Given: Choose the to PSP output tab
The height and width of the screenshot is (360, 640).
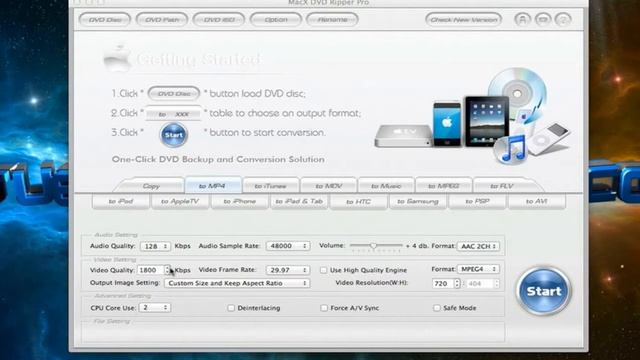Looking at the screenshot, I should point(477,201).
